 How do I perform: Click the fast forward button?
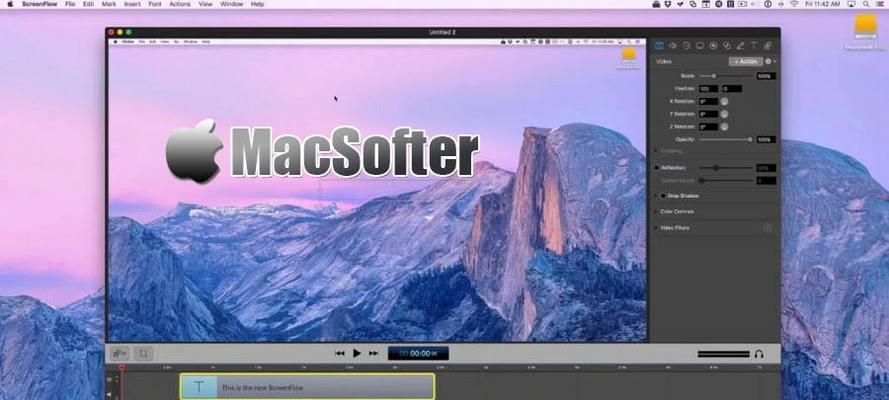click(374, 354)
